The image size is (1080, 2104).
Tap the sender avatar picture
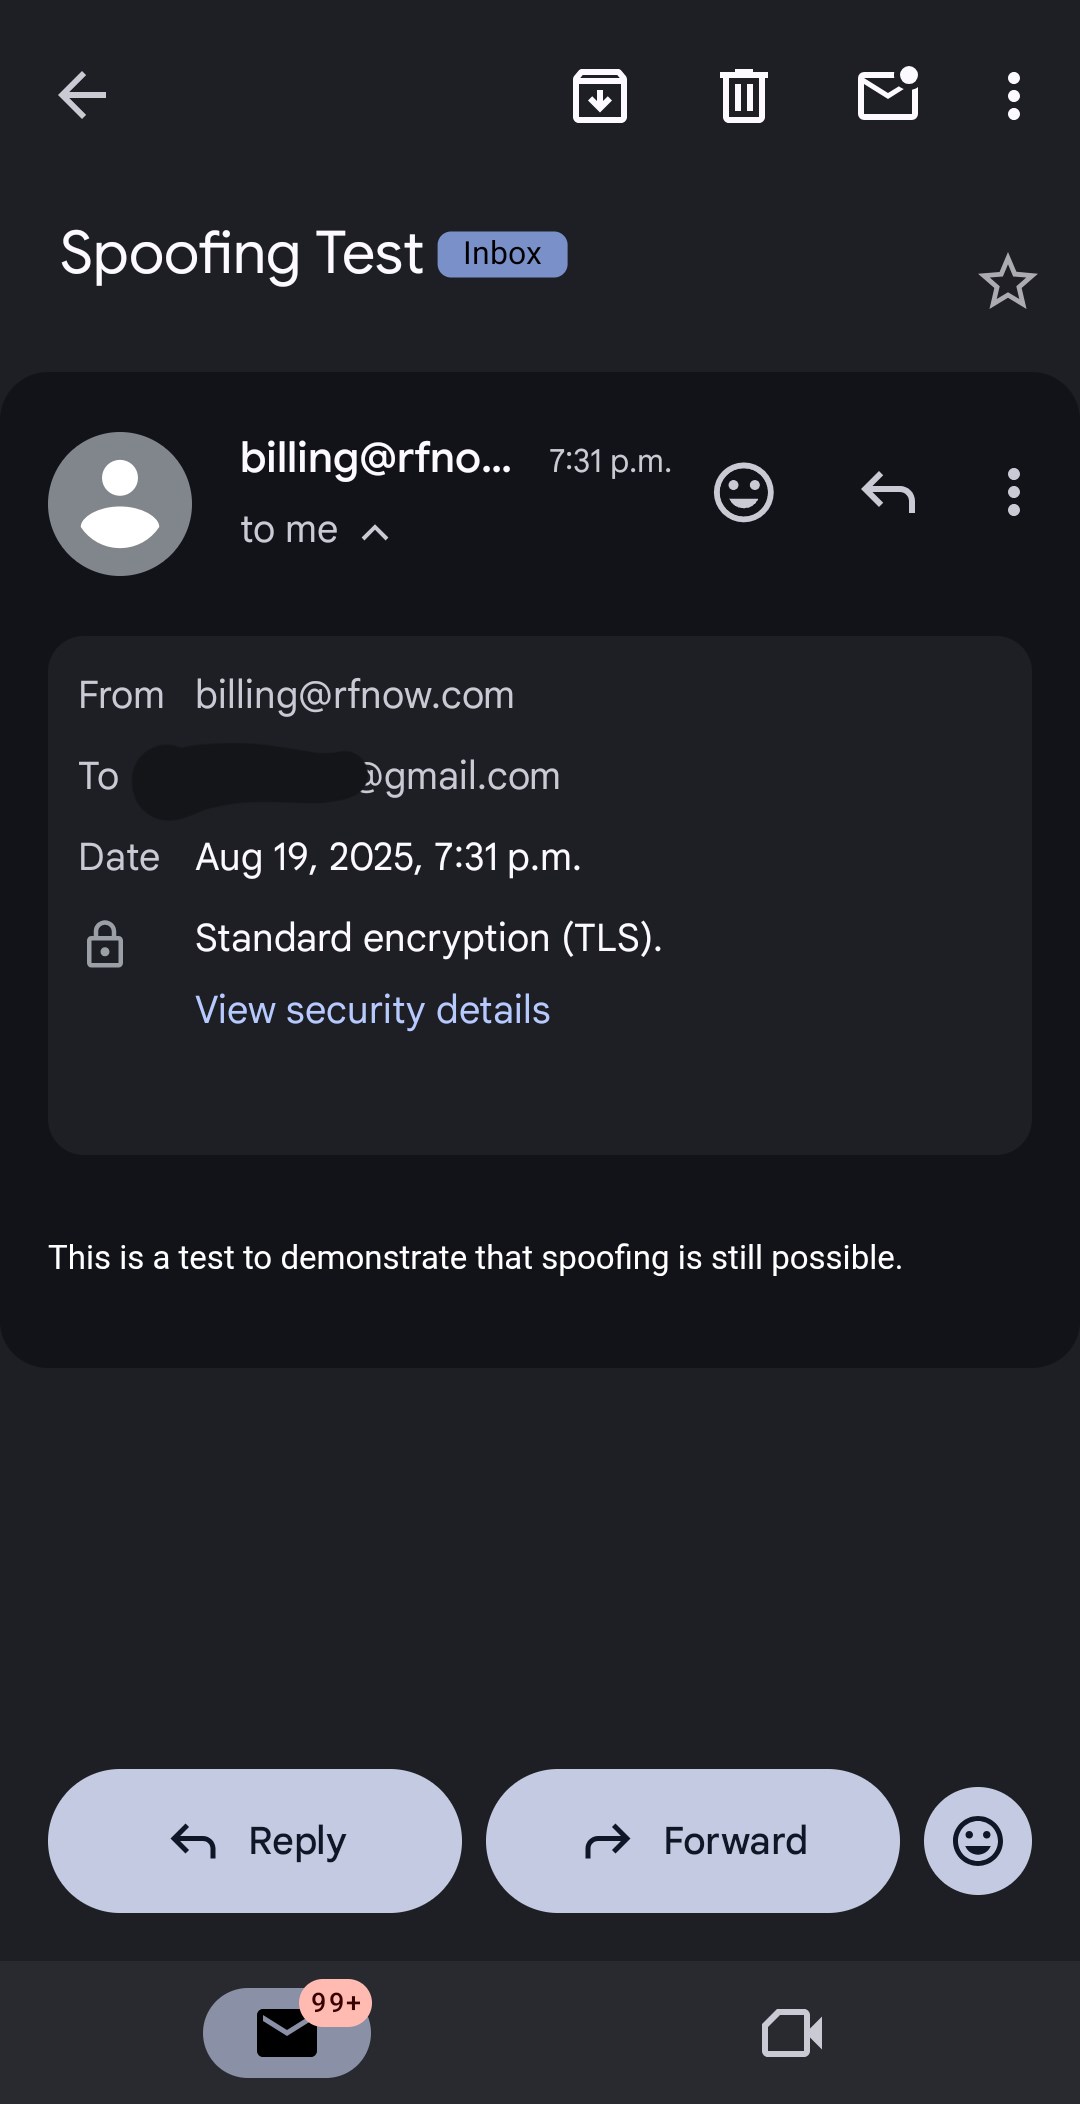click(x=120, y=504)
